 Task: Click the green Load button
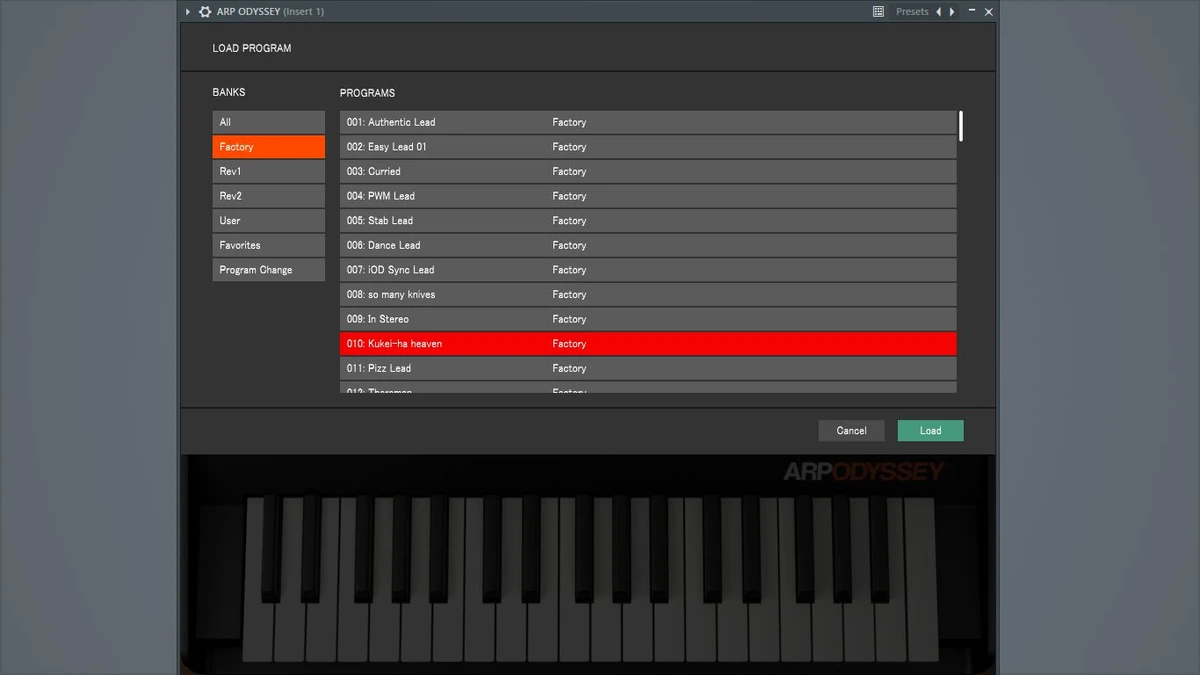930,431
